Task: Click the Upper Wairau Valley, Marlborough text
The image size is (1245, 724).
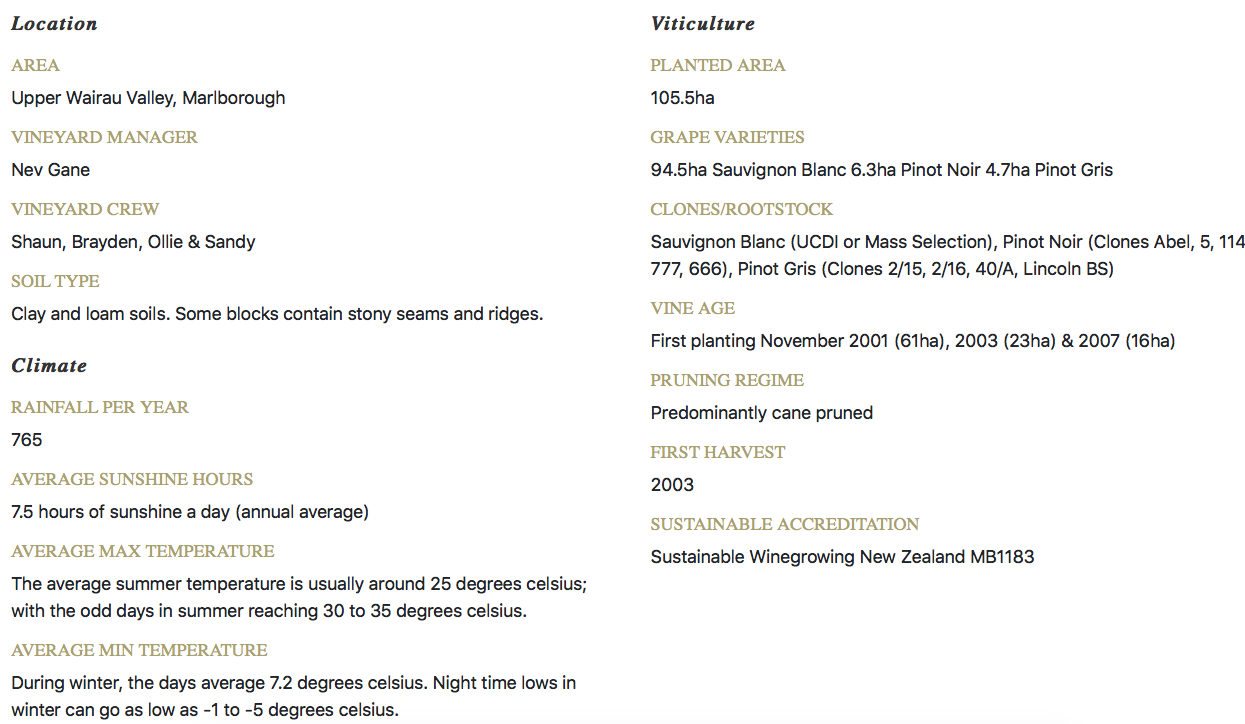Action: [x=148, y=98]
